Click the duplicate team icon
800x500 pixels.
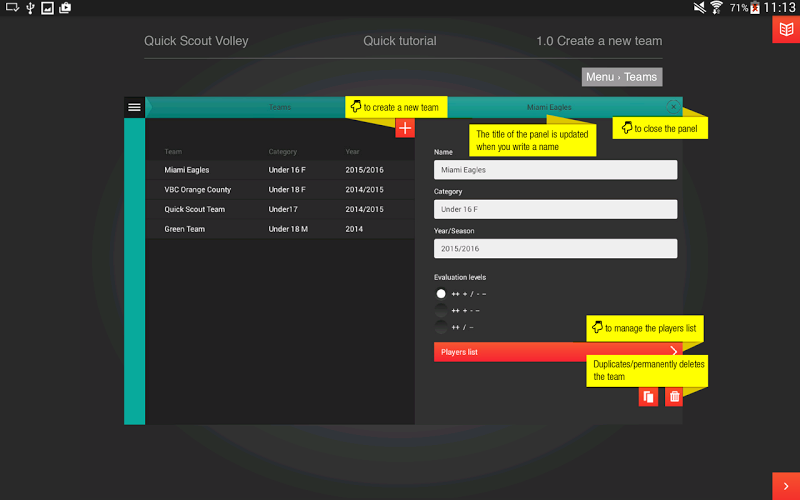(648, 396)
